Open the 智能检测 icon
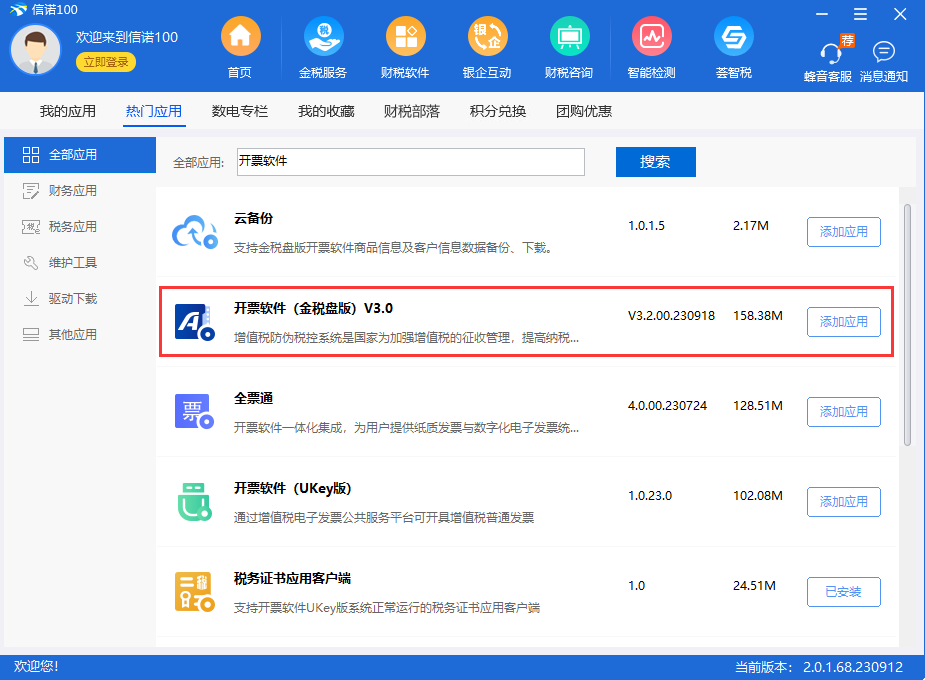The width and height of the screenshot is (925, 680). pyautogui.click(x=651, y=37)
